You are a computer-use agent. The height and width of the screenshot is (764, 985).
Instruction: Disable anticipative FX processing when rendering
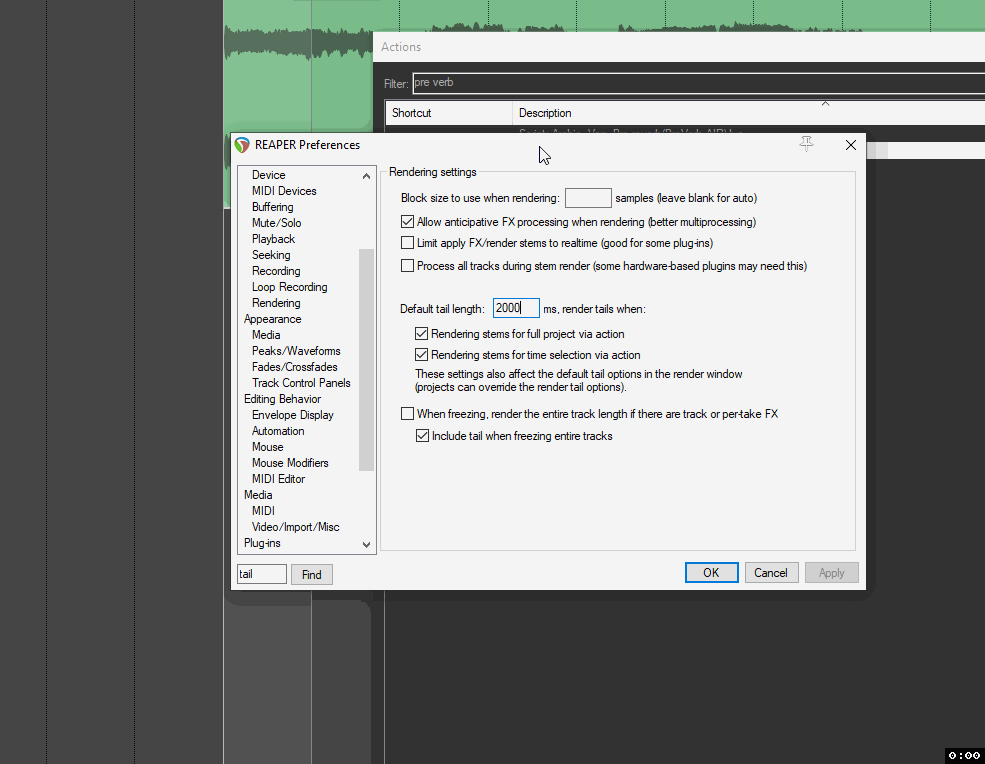(408, 222)
